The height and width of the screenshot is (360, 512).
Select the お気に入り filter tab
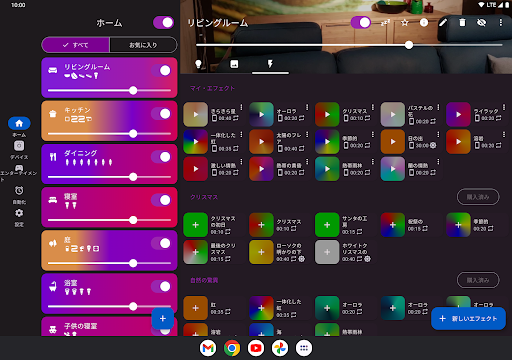pos(143,45)
